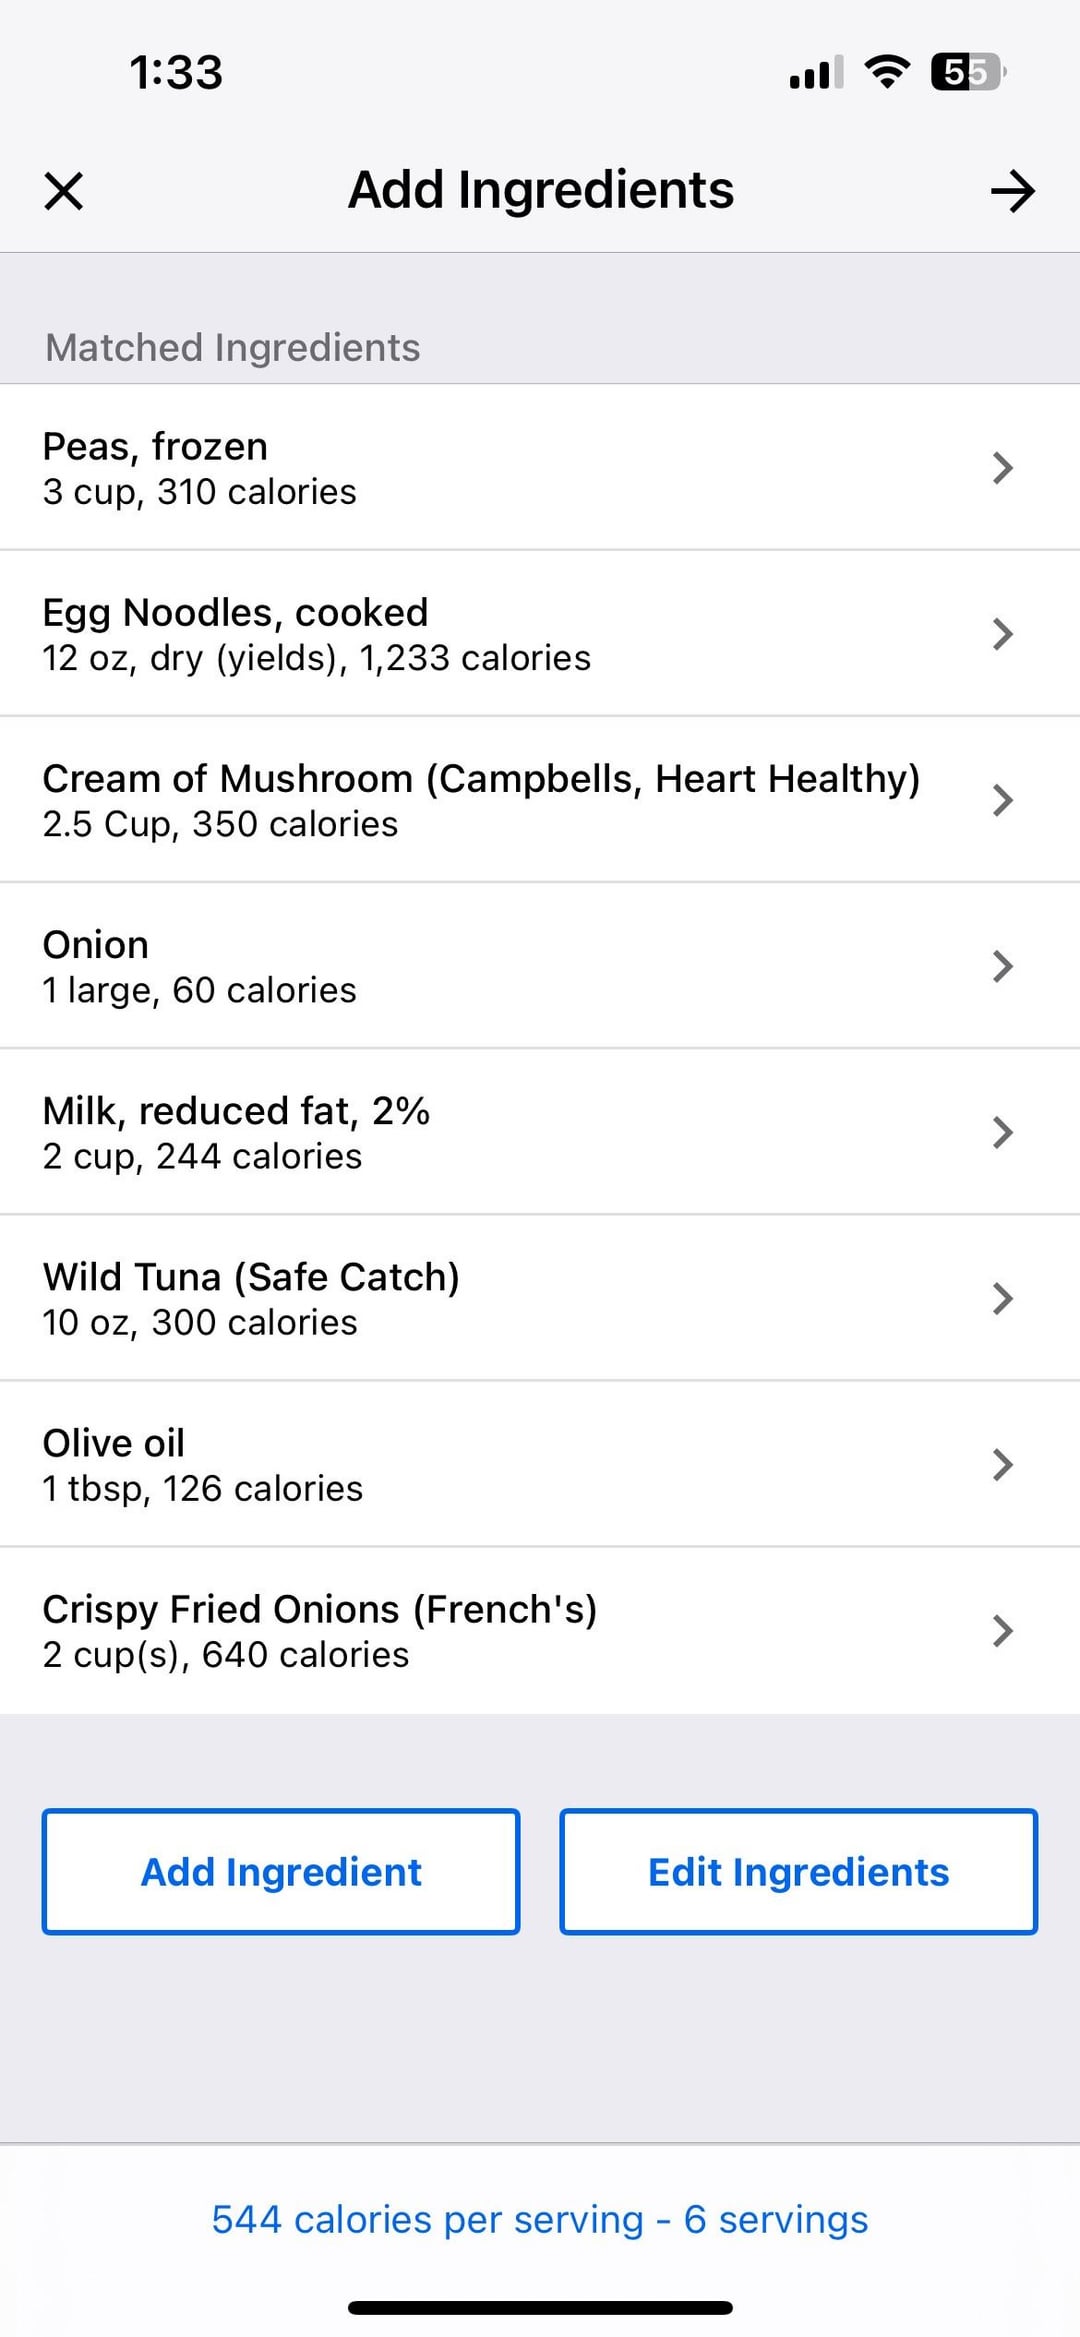The image size is (1080, 2337).
Task: Tap the X close icon
Action: (64, 190)
